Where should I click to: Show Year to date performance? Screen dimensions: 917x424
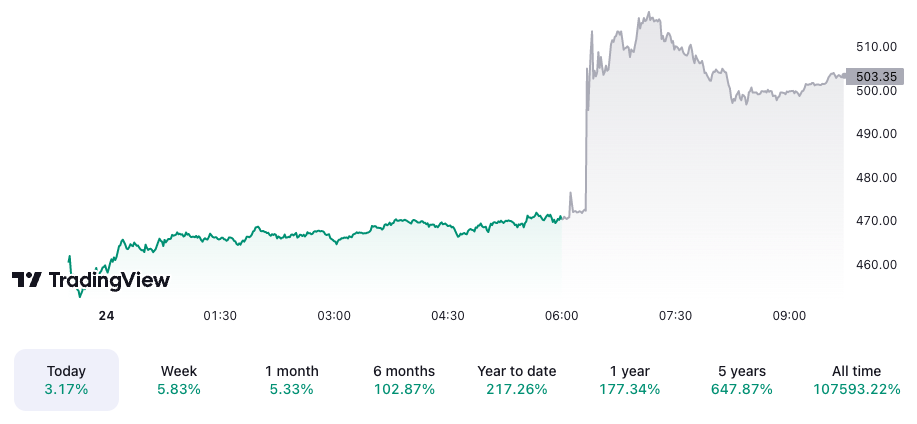tap(517, 380)
